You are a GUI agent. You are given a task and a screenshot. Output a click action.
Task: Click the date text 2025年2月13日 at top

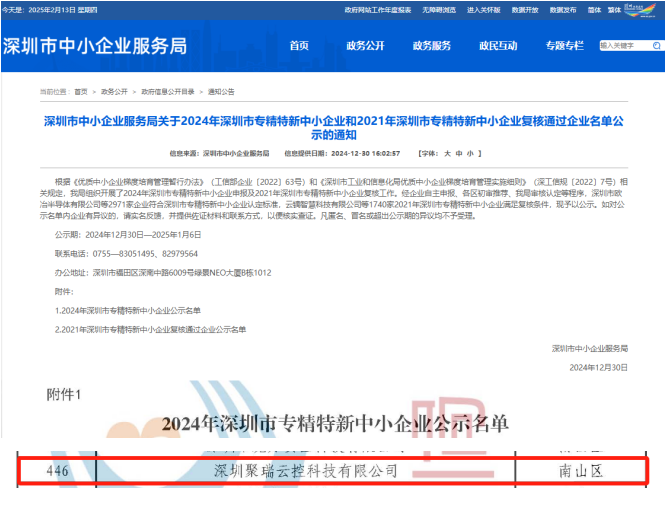[52, 10]
